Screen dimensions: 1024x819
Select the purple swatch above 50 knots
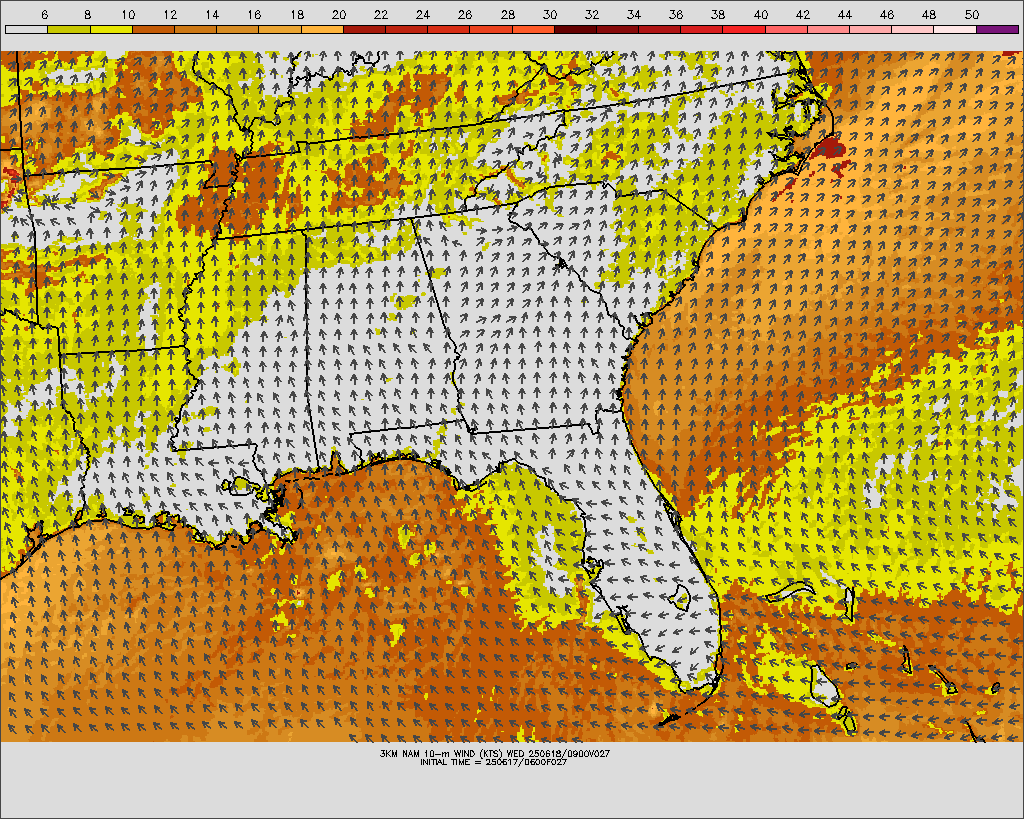point(998,29)
